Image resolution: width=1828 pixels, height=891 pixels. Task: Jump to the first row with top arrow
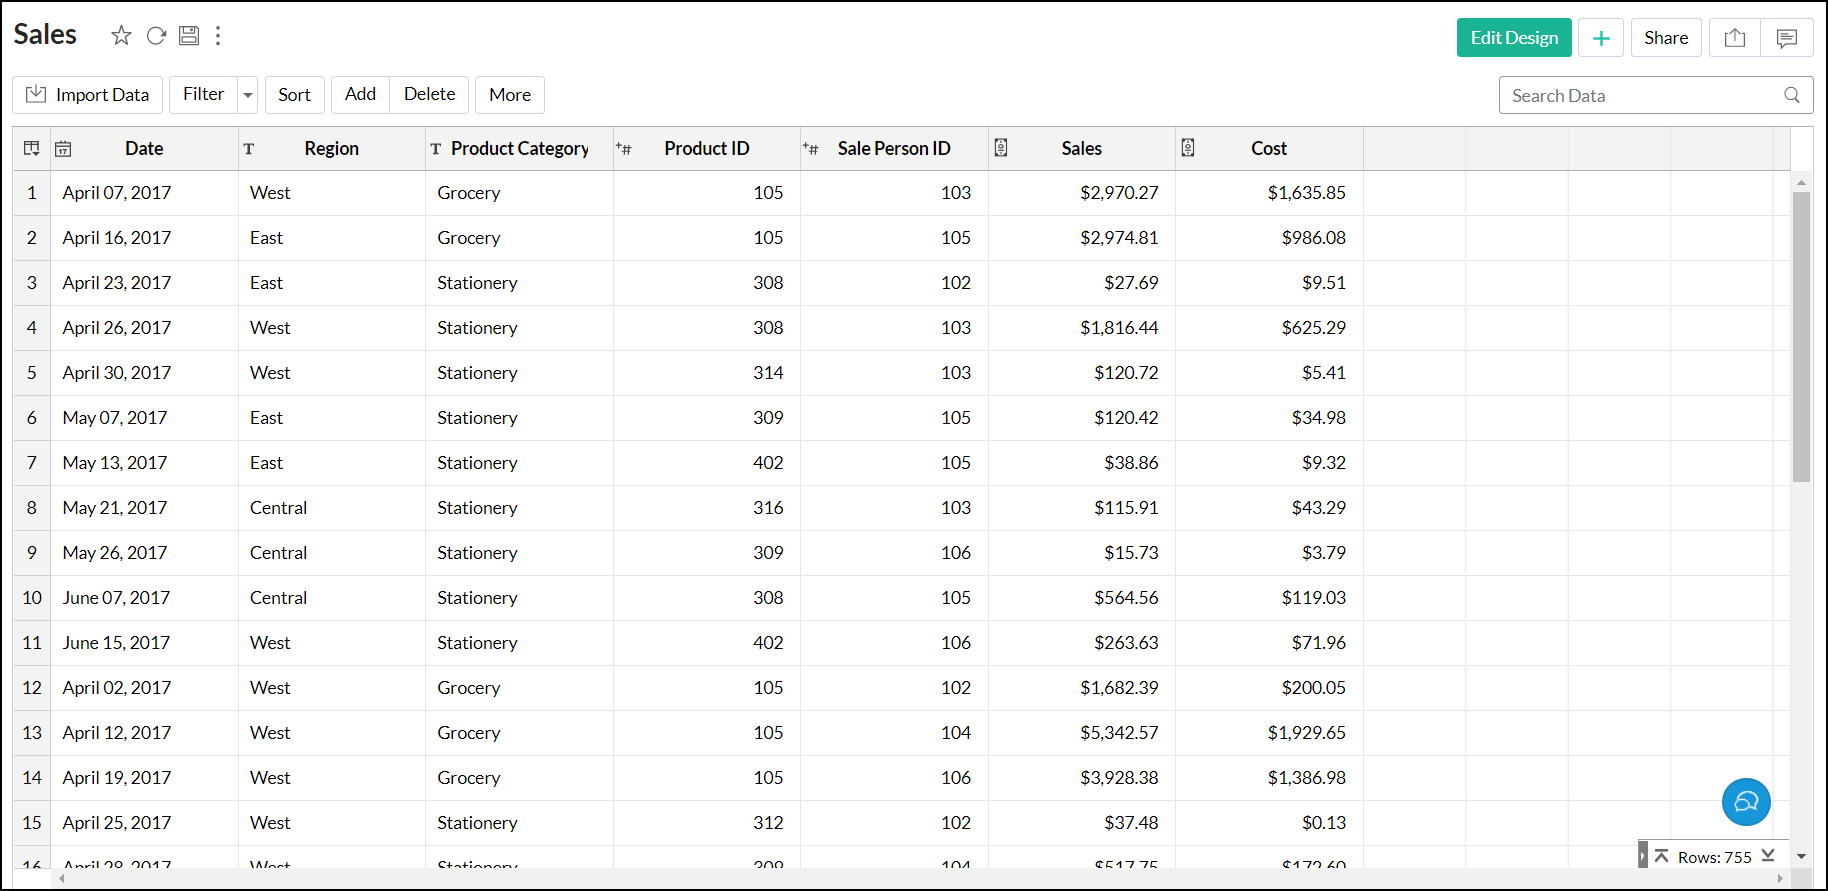1662,856
